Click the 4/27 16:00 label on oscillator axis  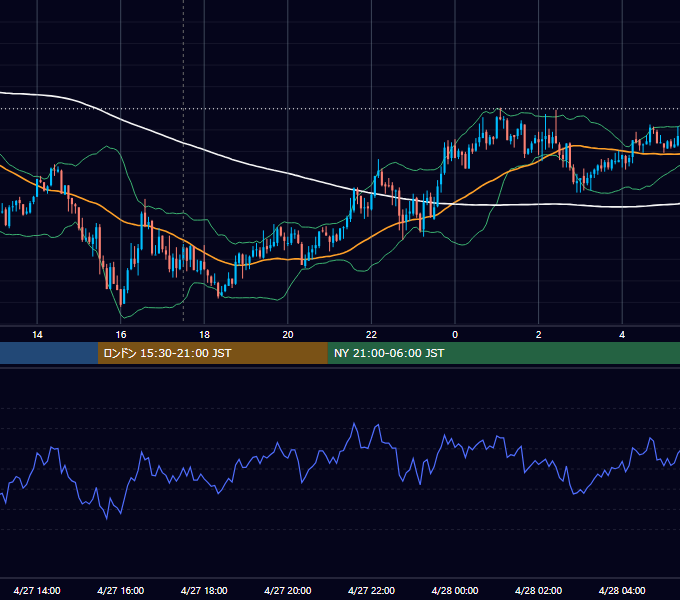[121, 590]
